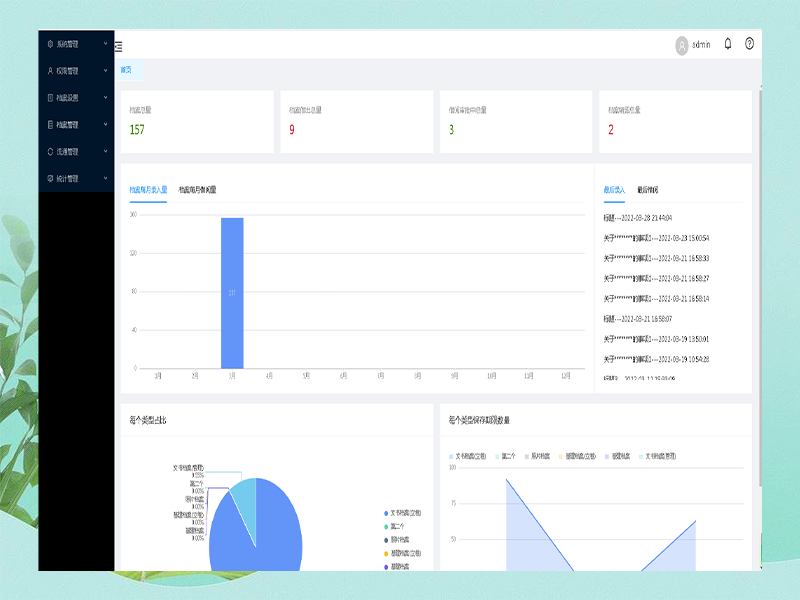Screen dimensions: 800x600
Task: Open the first entry in 最后录入 list
Action: [637, 217]
